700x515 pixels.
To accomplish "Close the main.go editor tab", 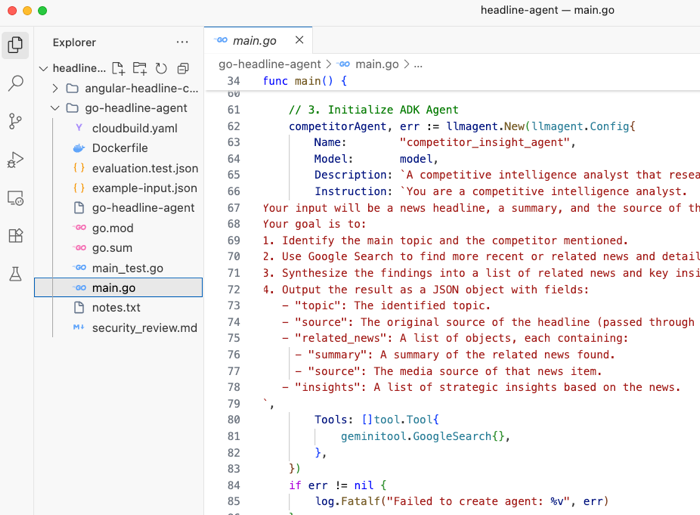I will (299, 40).
